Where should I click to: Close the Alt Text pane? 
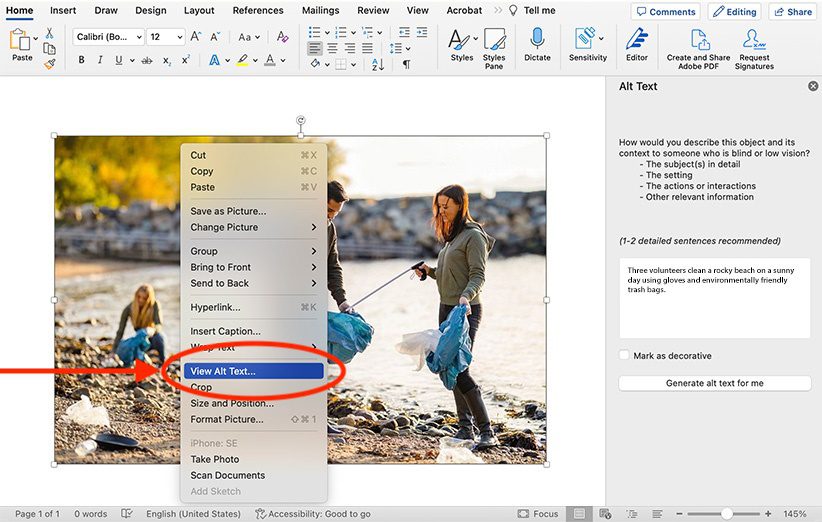point(813,86)
